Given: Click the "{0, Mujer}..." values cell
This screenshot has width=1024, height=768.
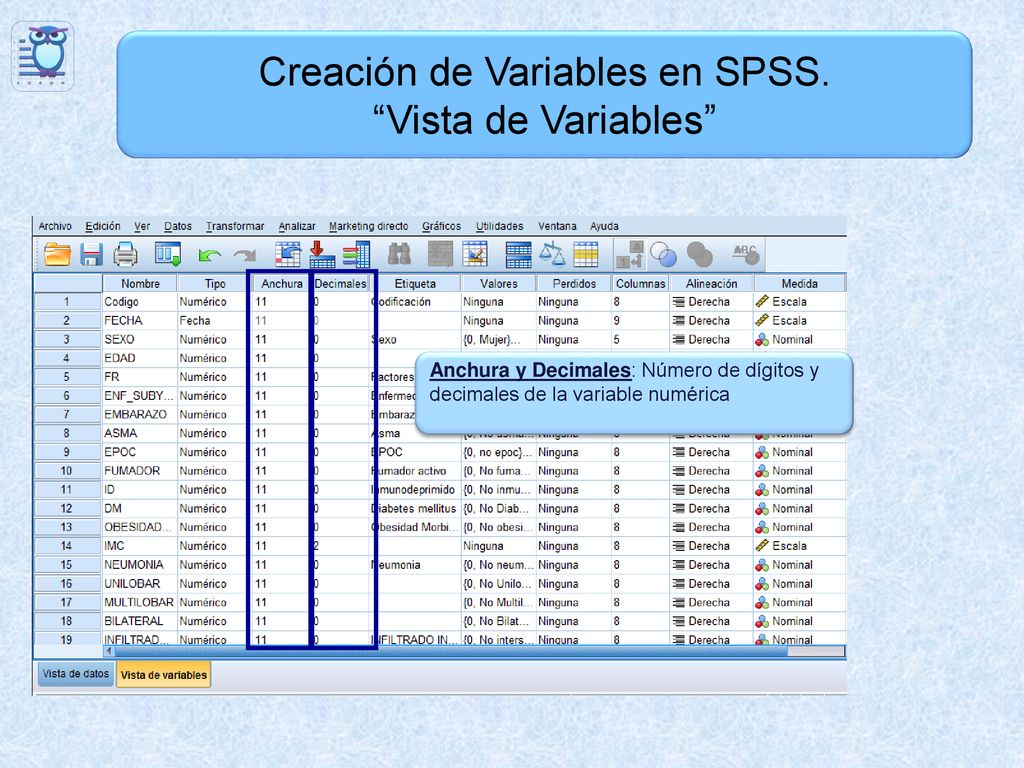Looking at the screenshot, I should point(498,340).
